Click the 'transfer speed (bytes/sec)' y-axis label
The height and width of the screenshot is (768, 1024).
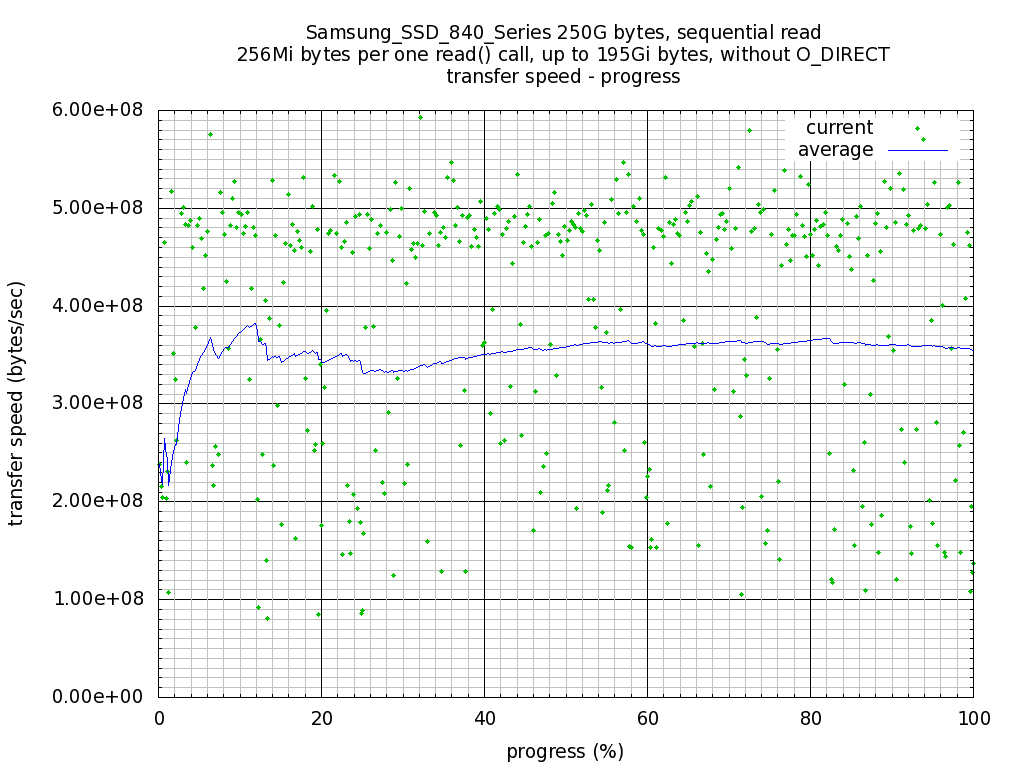(16, 404)
